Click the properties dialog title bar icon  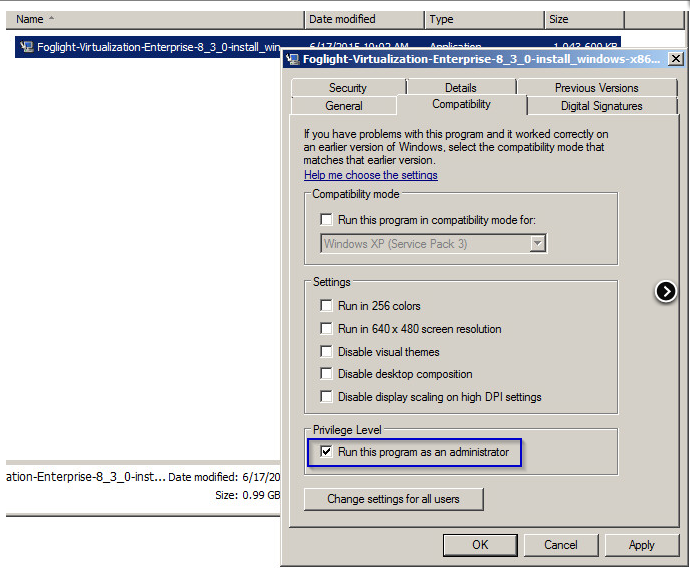point(293,59)
